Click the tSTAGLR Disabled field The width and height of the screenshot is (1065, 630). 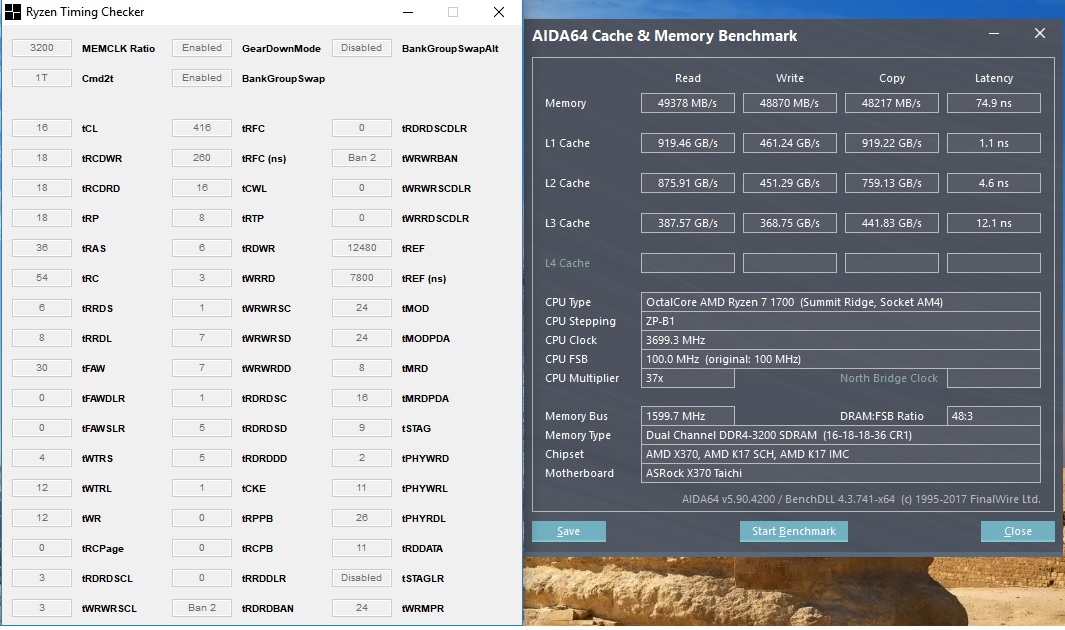[x=362, y=578]
